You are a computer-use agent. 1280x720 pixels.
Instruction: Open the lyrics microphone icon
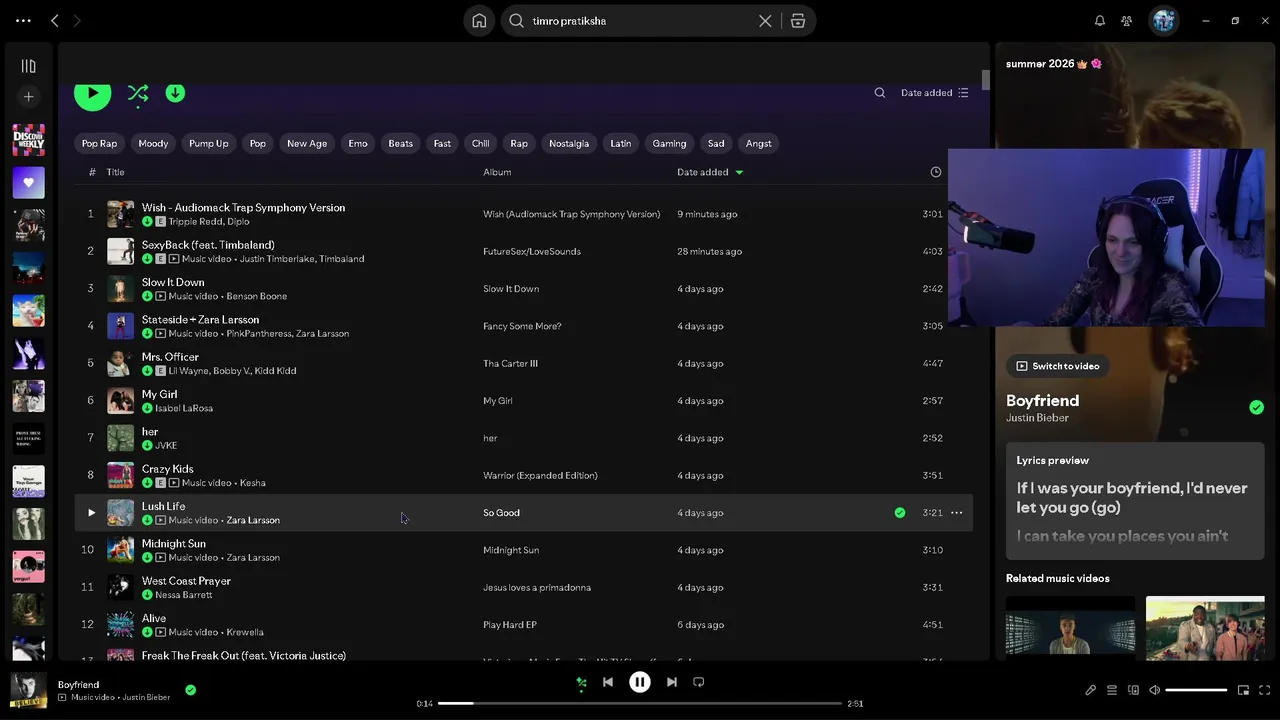[1091, 690]
